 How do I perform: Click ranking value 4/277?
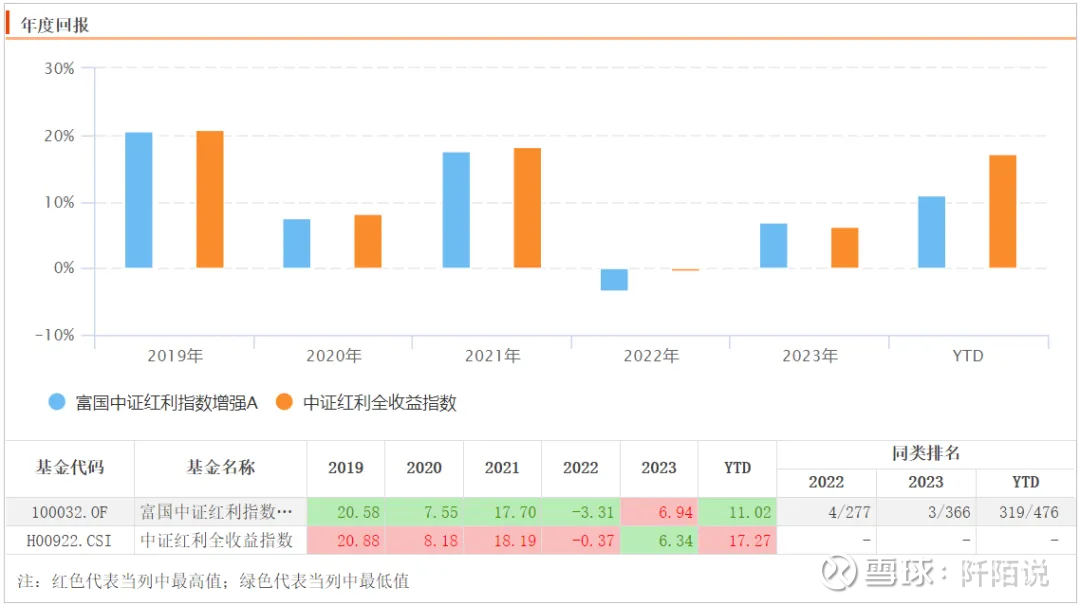click(849, 512)
